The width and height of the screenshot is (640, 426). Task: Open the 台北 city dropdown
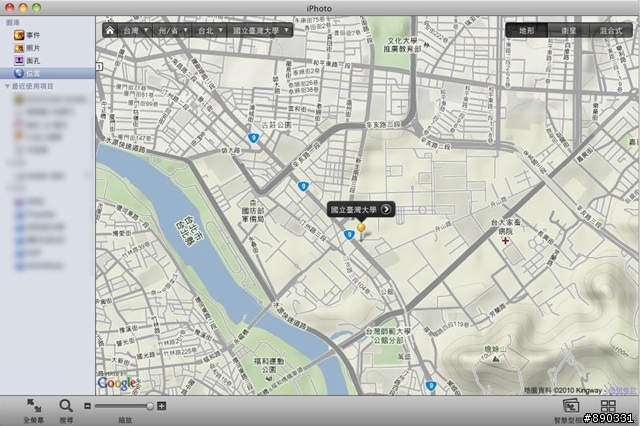[x=210, y=30]
